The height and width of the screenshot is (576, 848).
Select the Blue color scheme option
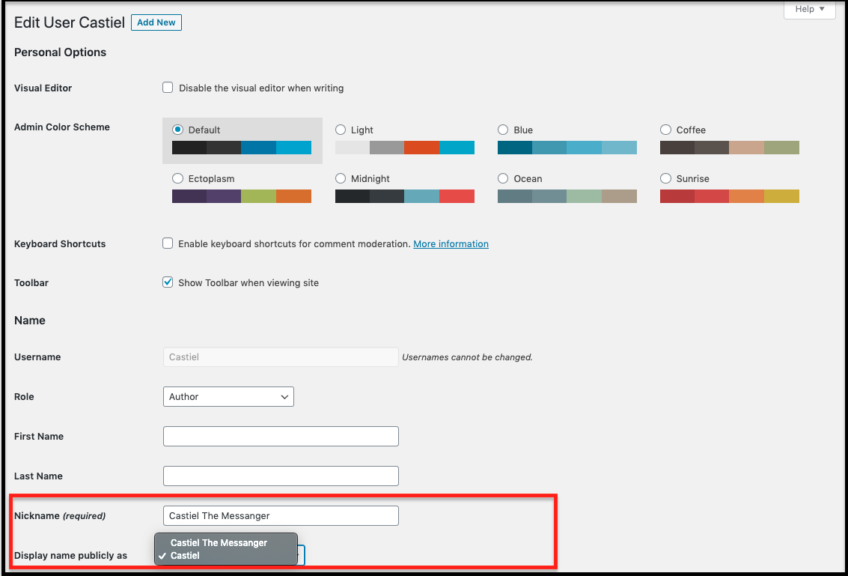click(503, 130)
